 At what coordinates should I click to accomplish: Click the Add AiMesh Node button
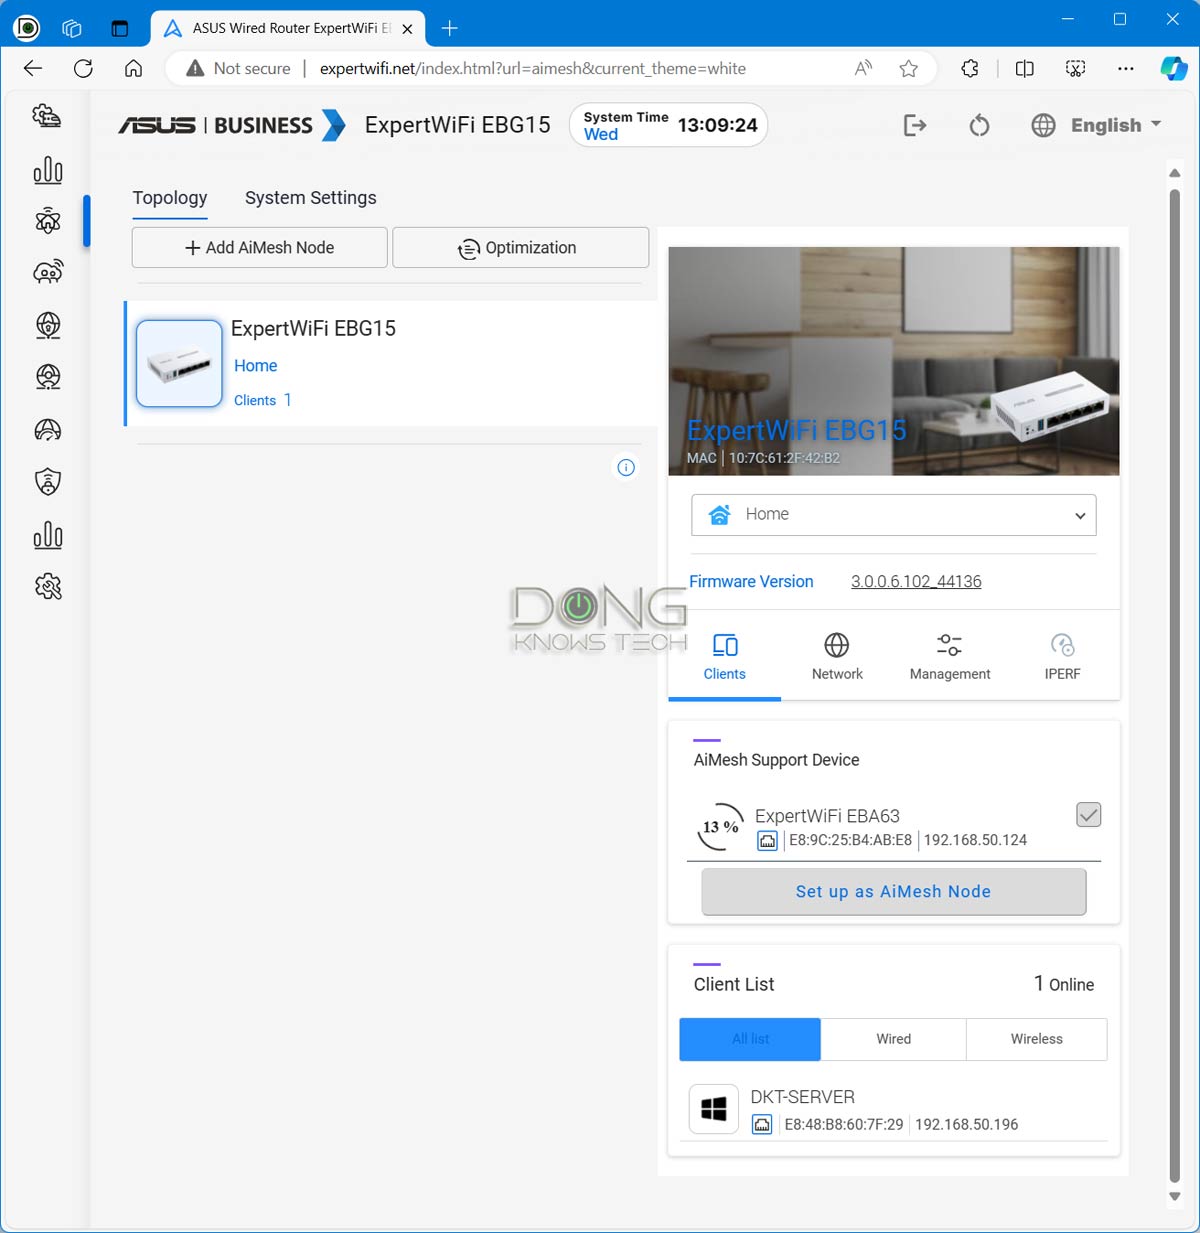(260, 248)
